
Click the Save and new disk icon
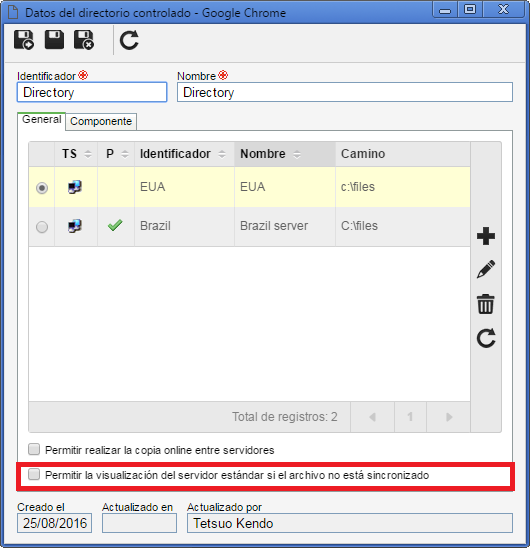coord(24,40)
